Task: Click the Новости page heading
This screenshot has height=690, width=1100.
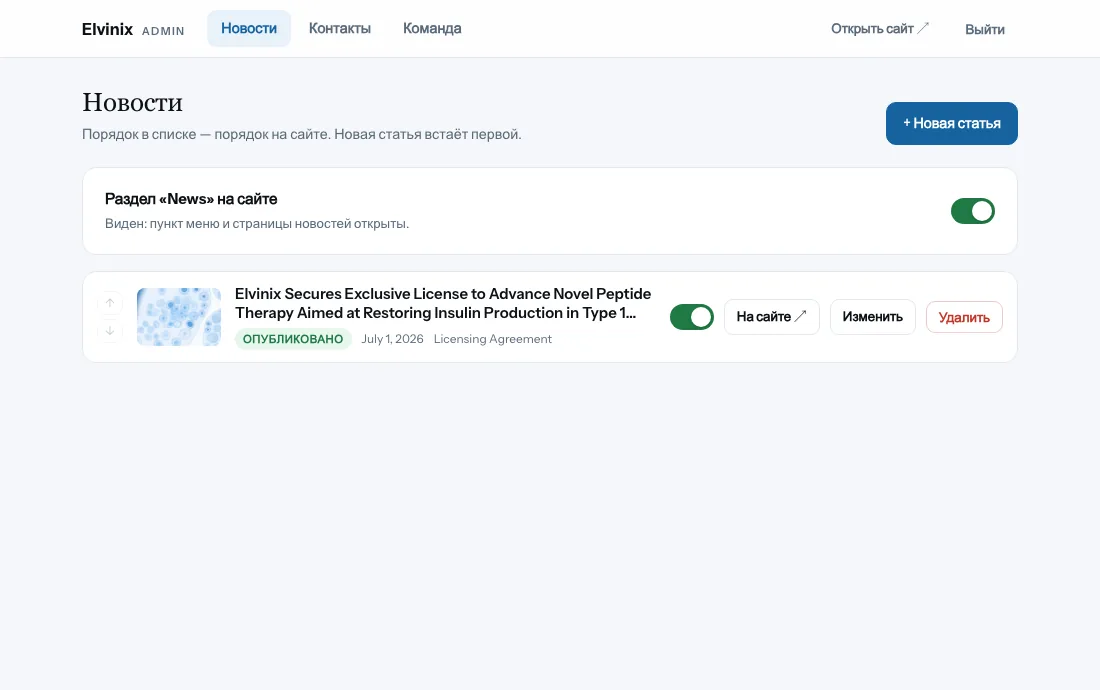Action: tap(133, 102)
